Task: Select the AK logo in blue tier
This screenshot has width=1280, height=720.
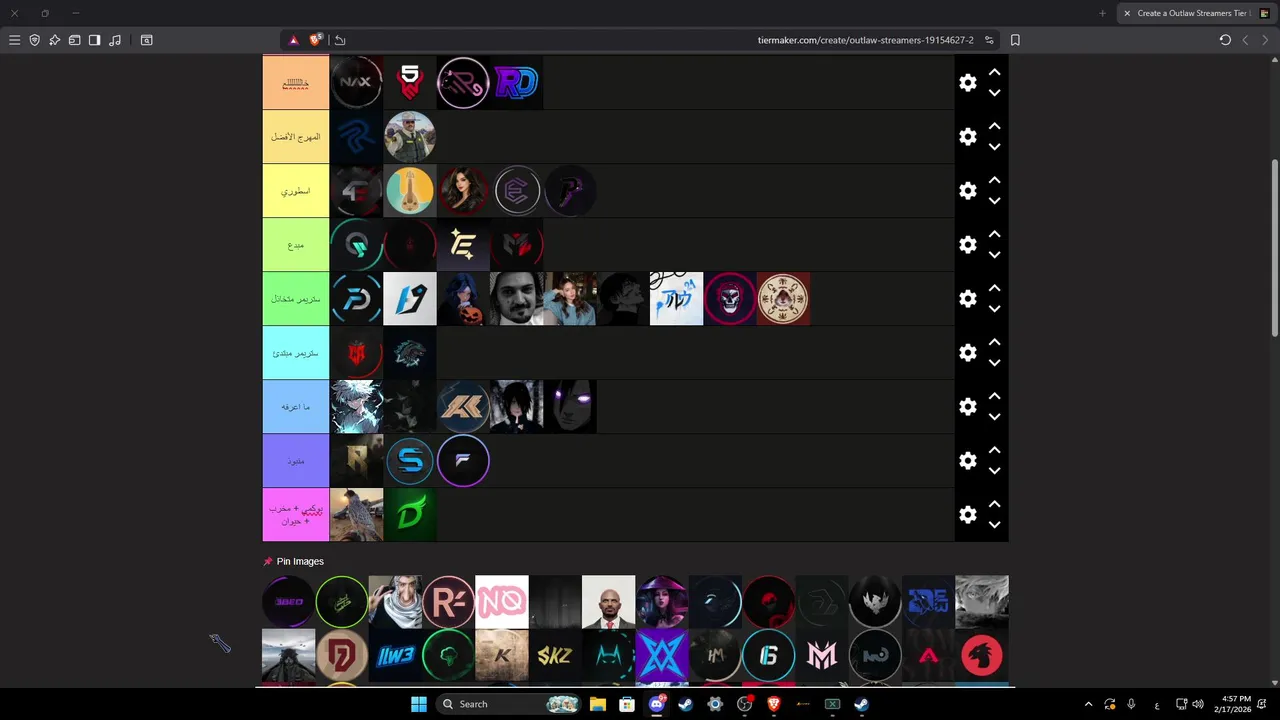Action: [x=463, y=407]
